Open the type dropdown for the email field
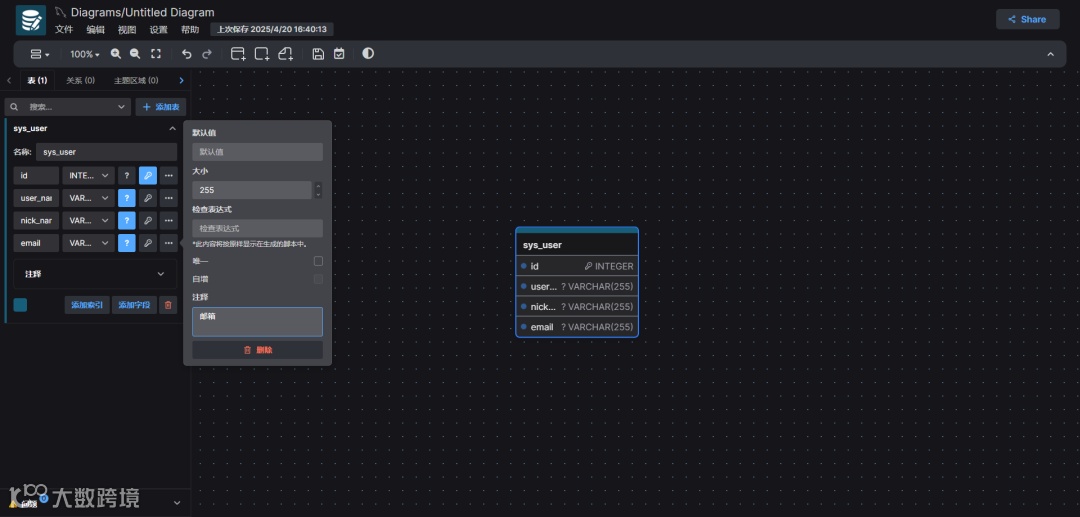The image size is (1080, 517). pyautogui.click(x=89, y=243)
